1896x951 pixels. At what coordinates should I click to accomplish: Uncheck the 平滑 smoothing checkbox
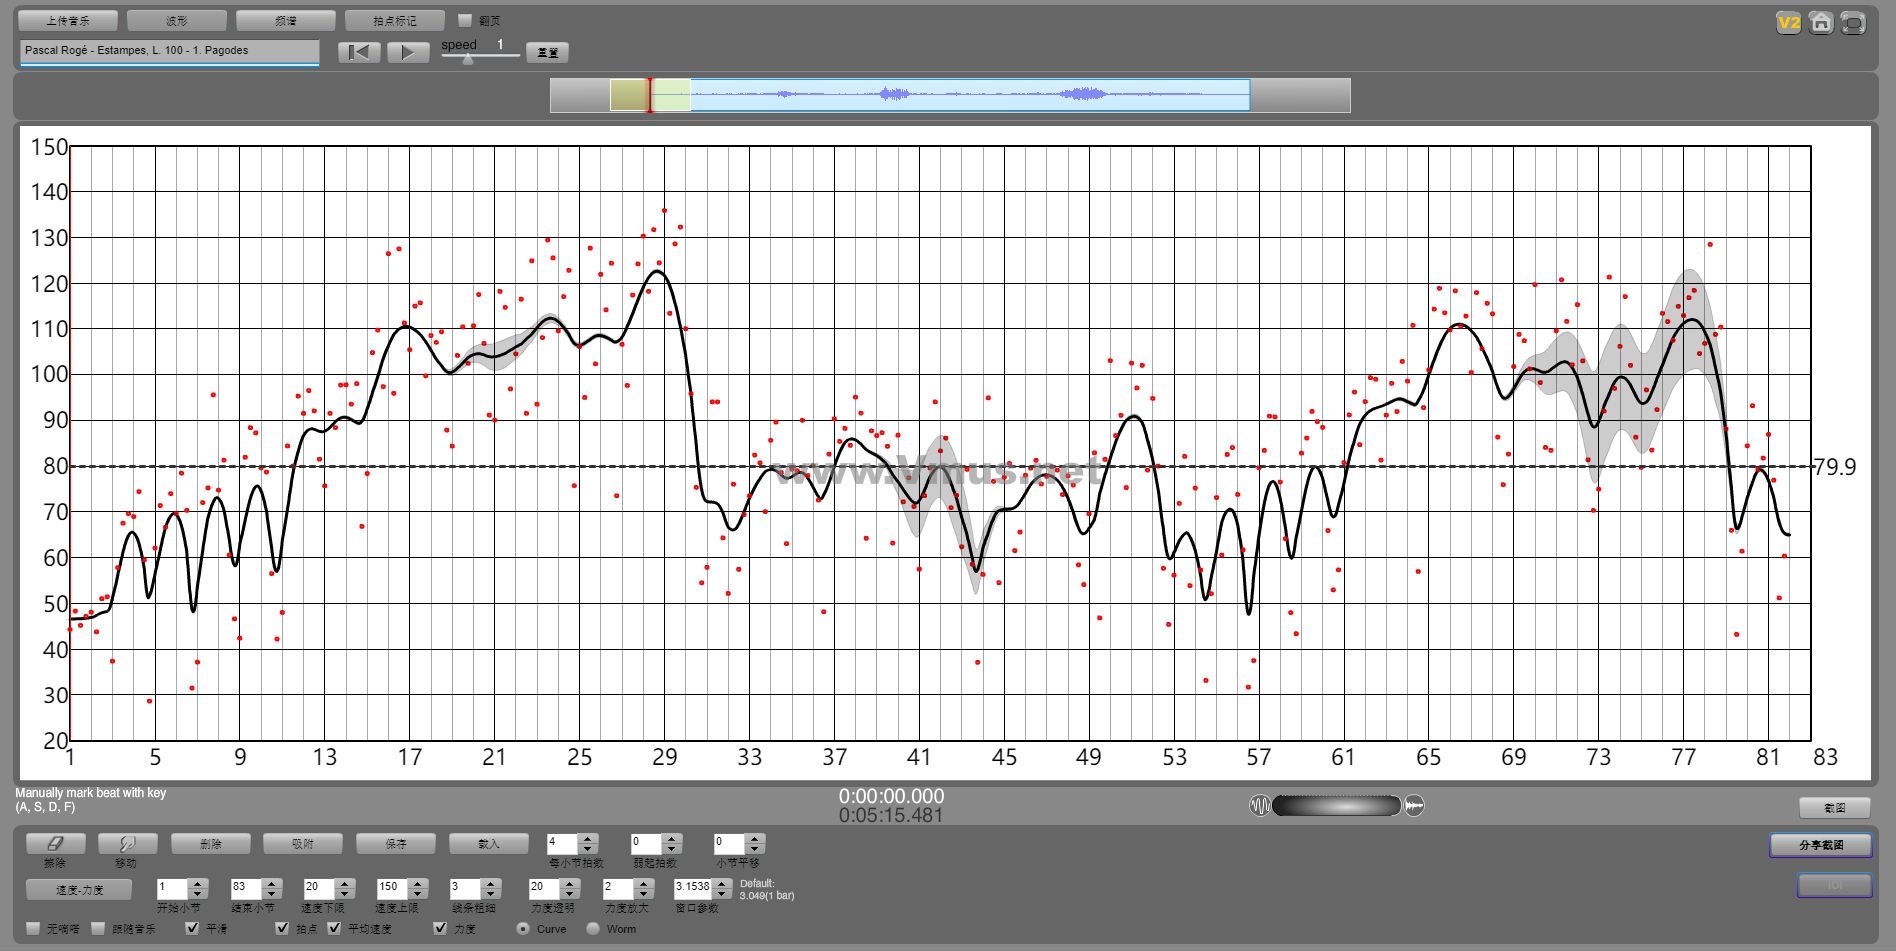click(x=192, y=928)
